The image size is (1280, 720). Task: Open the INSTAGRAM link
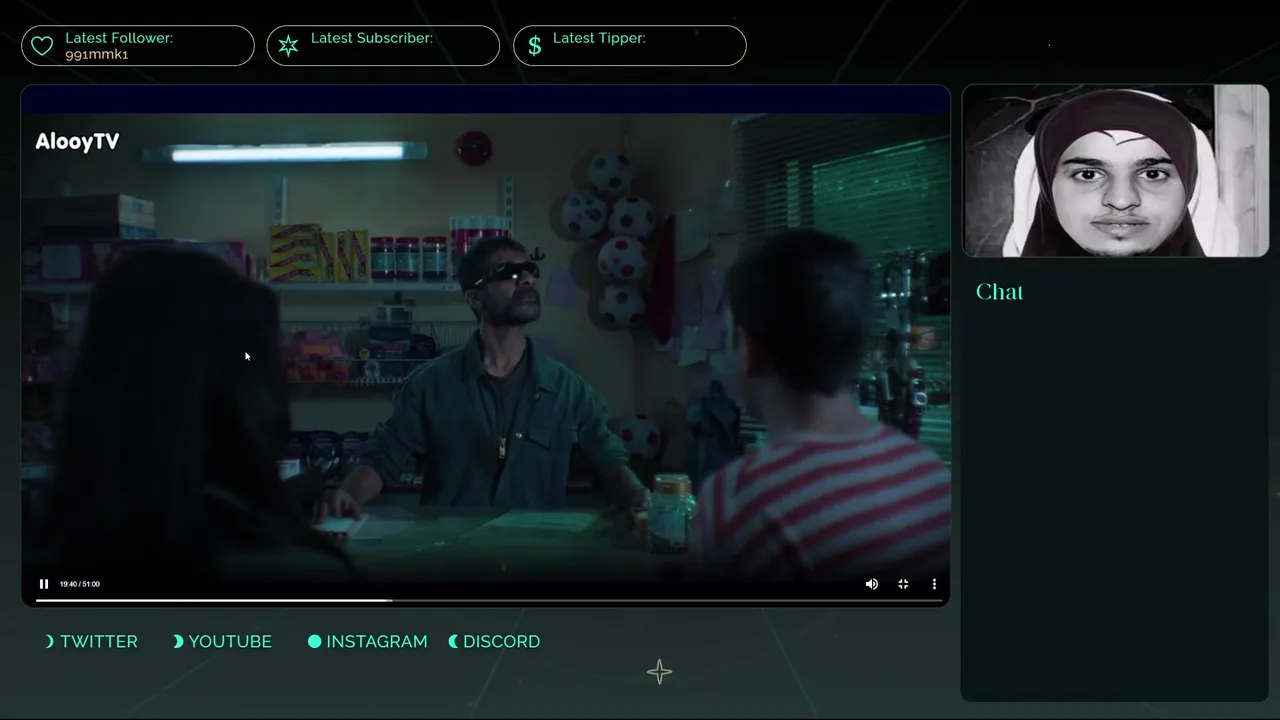tap(377, 641)
